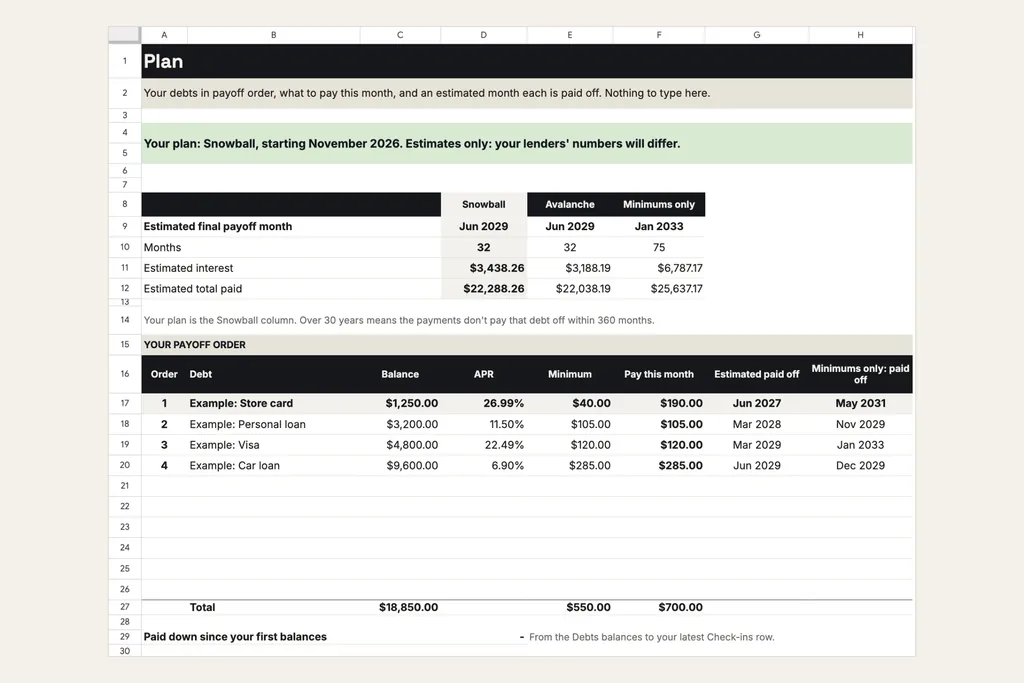The height and width of the screenshot is (683, 1024).
Task: Click the Minimum column header
Action: pos(570,374)
